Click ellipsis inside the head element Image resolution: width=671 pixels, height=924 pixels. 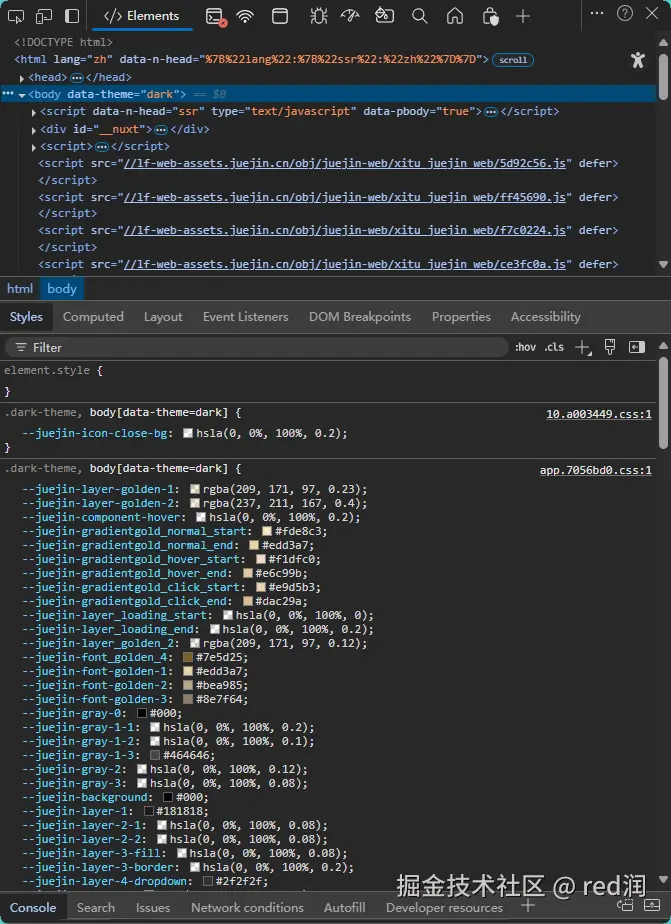77,78
